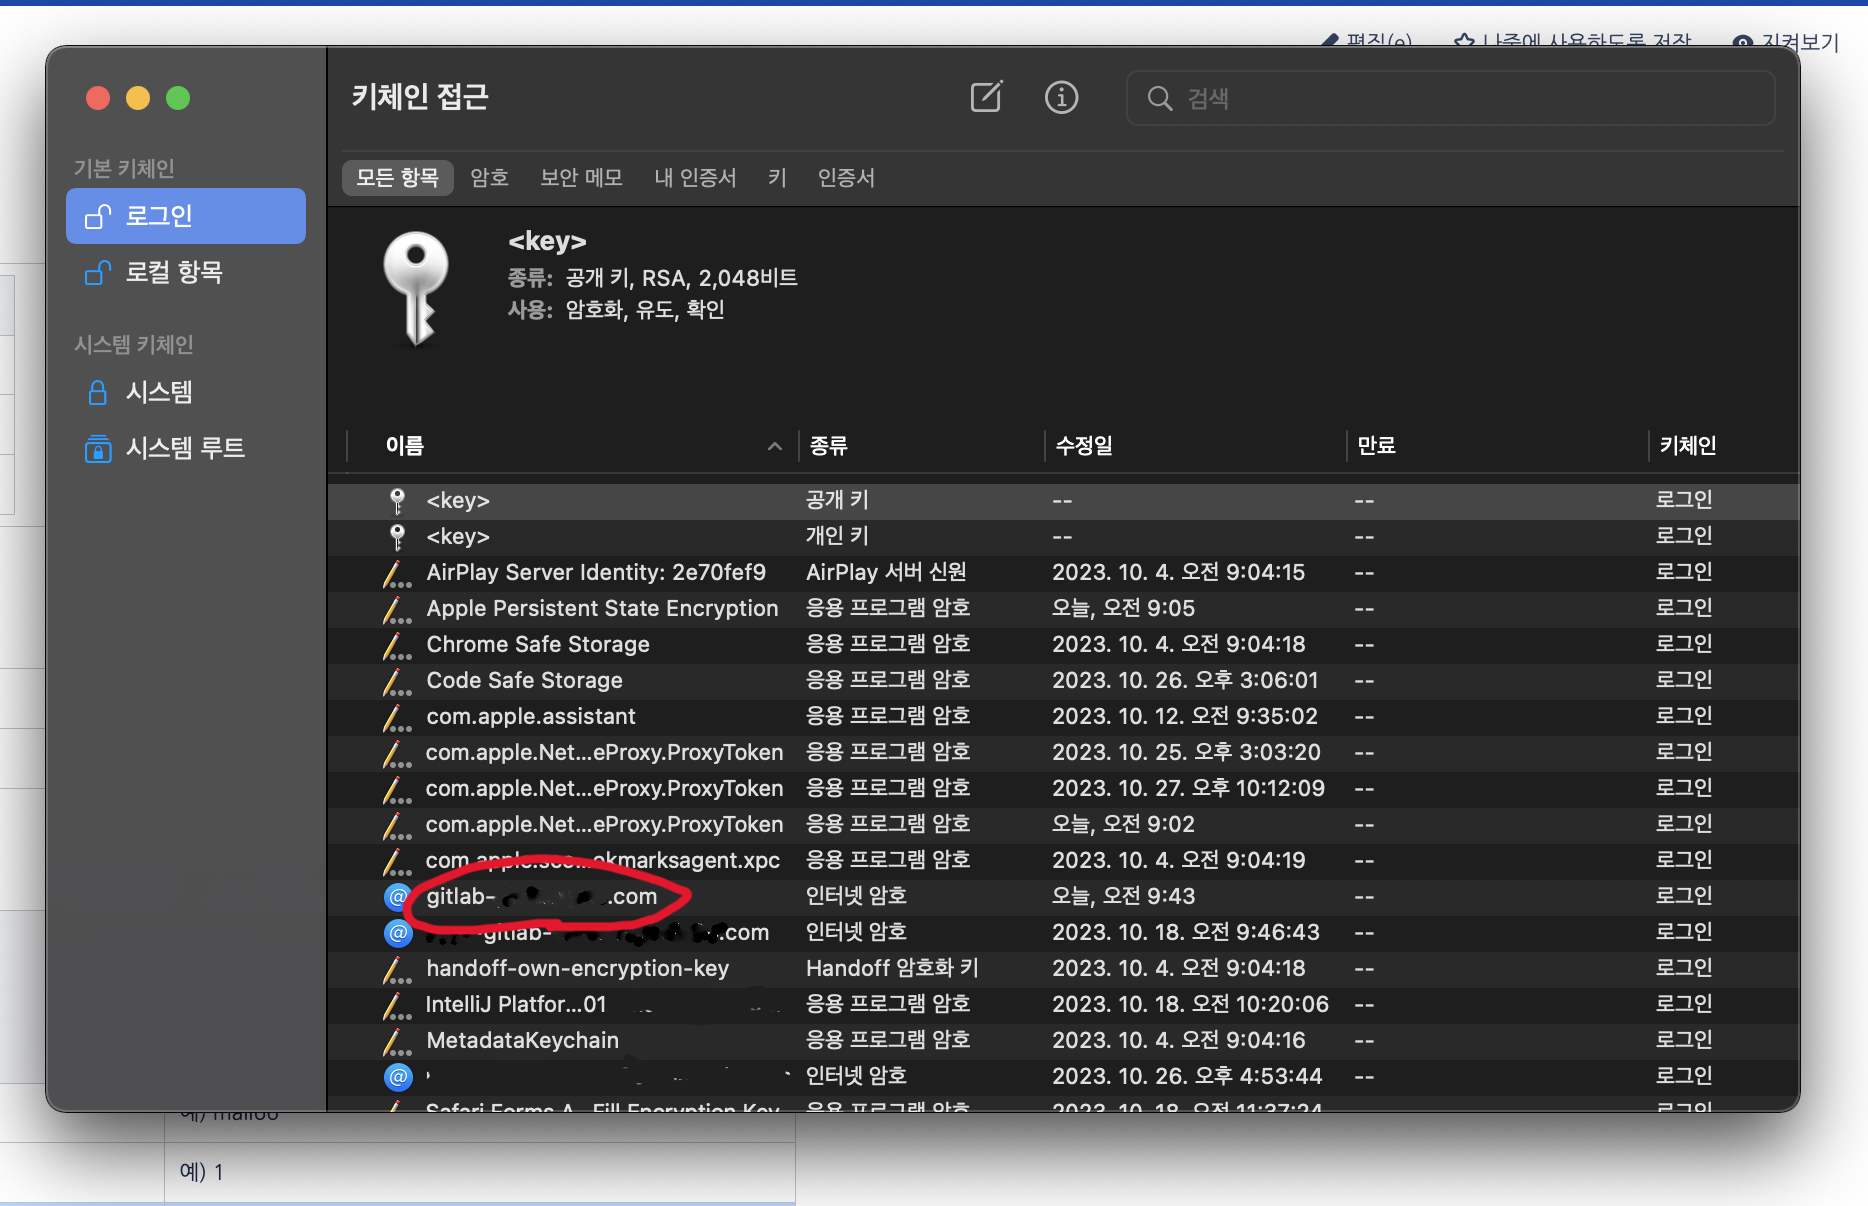Click the 지켜보기 link in the background page
The width and height of the screenshot is (1868, 1206).
1786,41
